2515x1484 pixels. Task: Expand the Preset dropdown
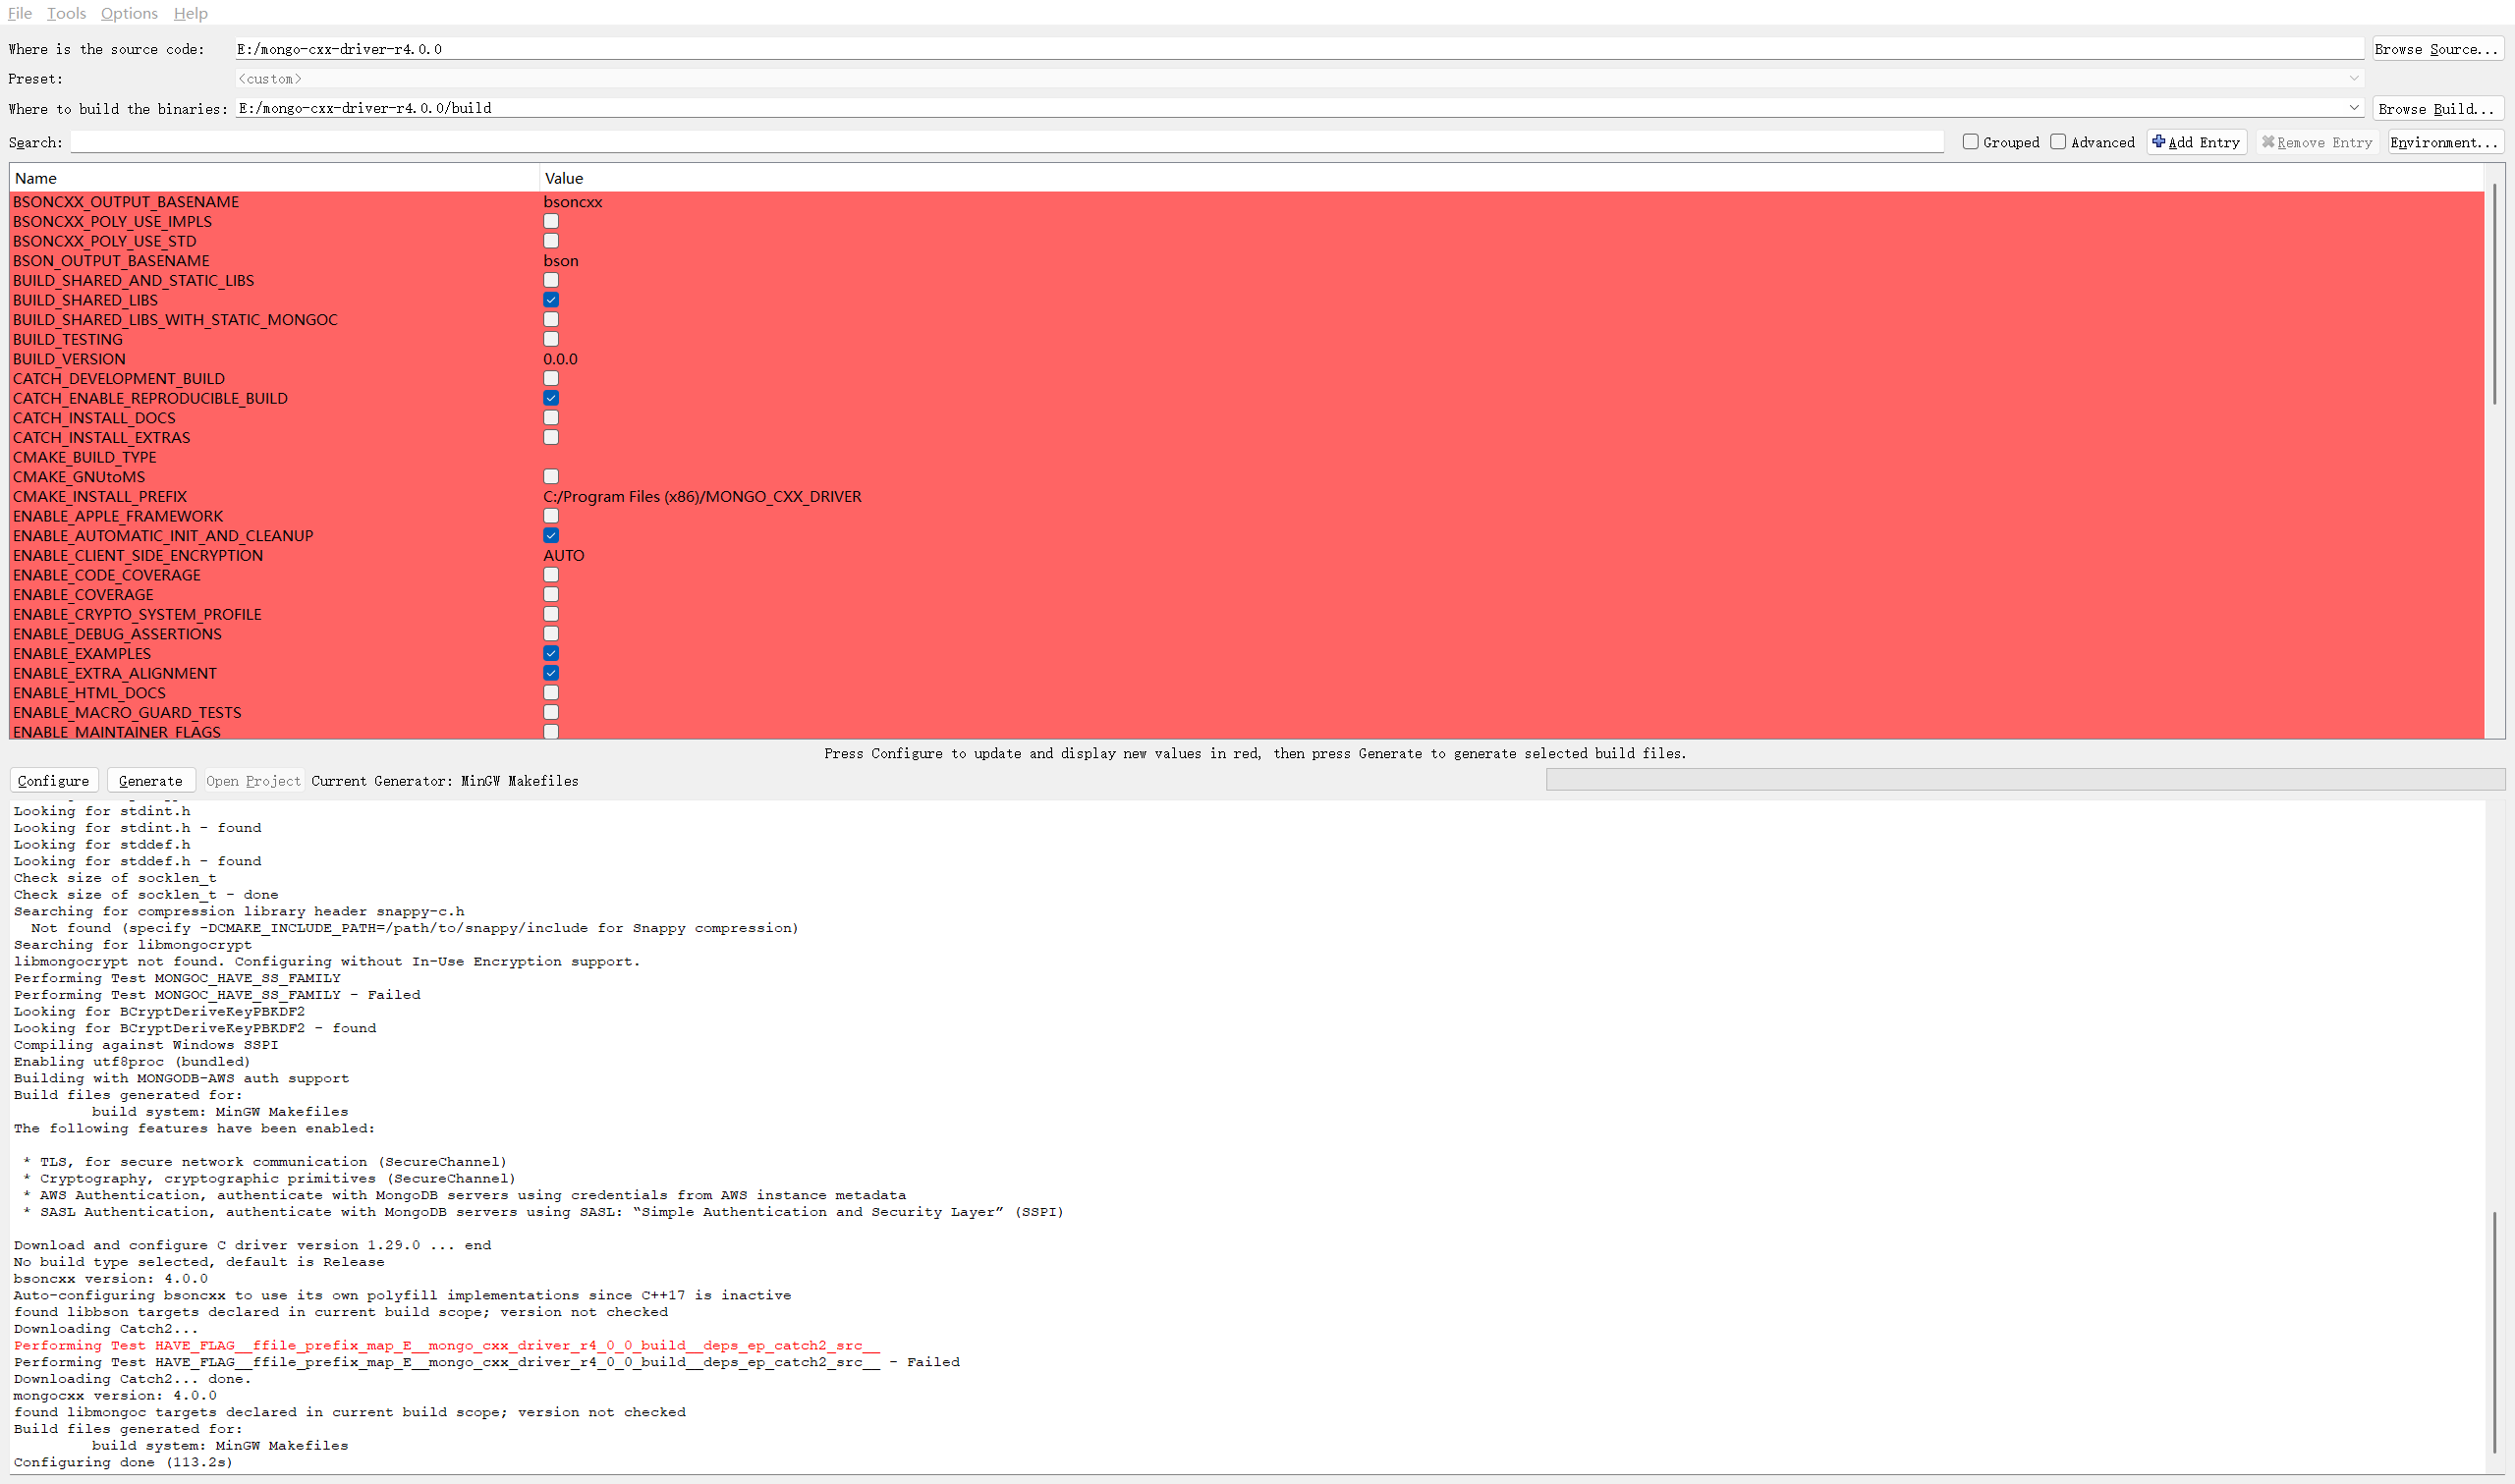pyautogui.click(x=2353, y=78)
